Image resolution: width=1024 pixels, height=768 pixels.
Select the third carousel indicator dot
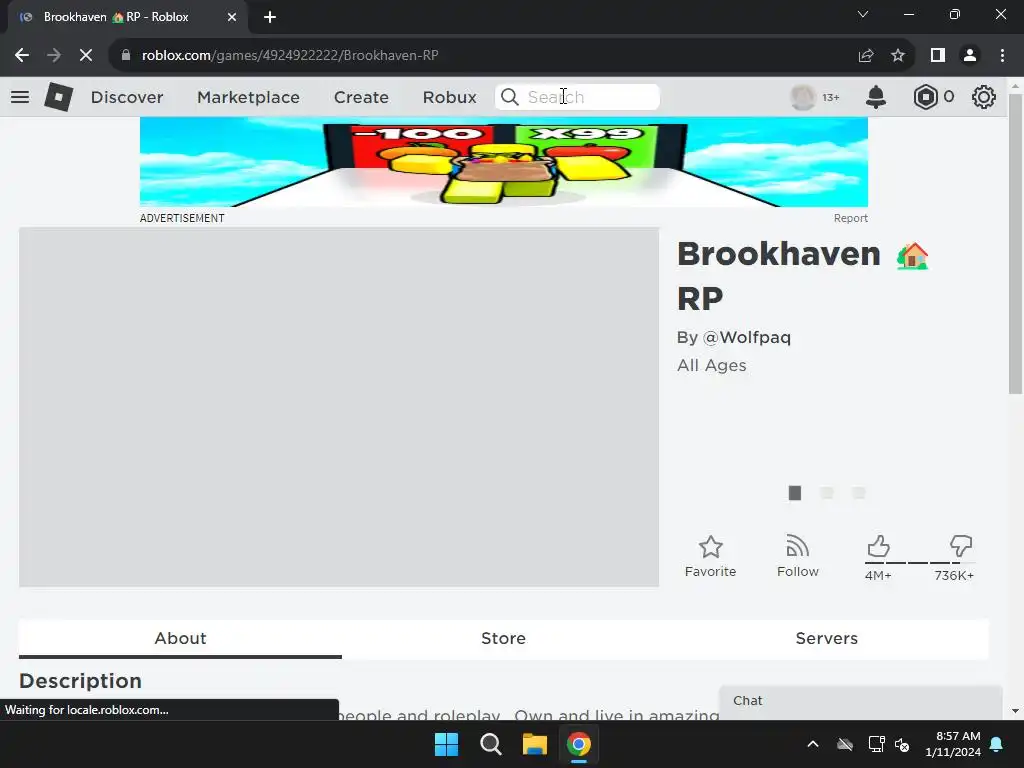tap(859, 493)
